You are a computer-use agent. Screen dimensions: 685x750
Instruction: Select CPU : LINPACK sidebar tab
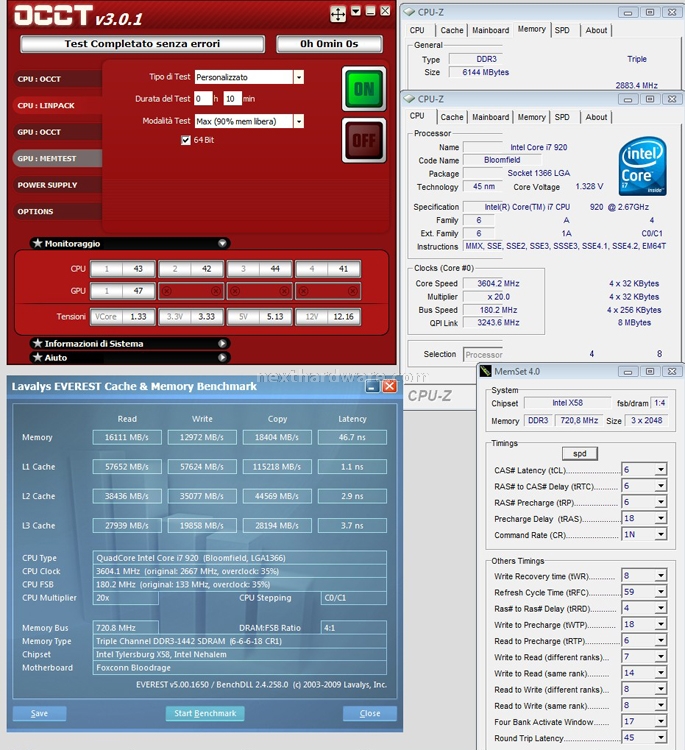[x=57, y=105]
